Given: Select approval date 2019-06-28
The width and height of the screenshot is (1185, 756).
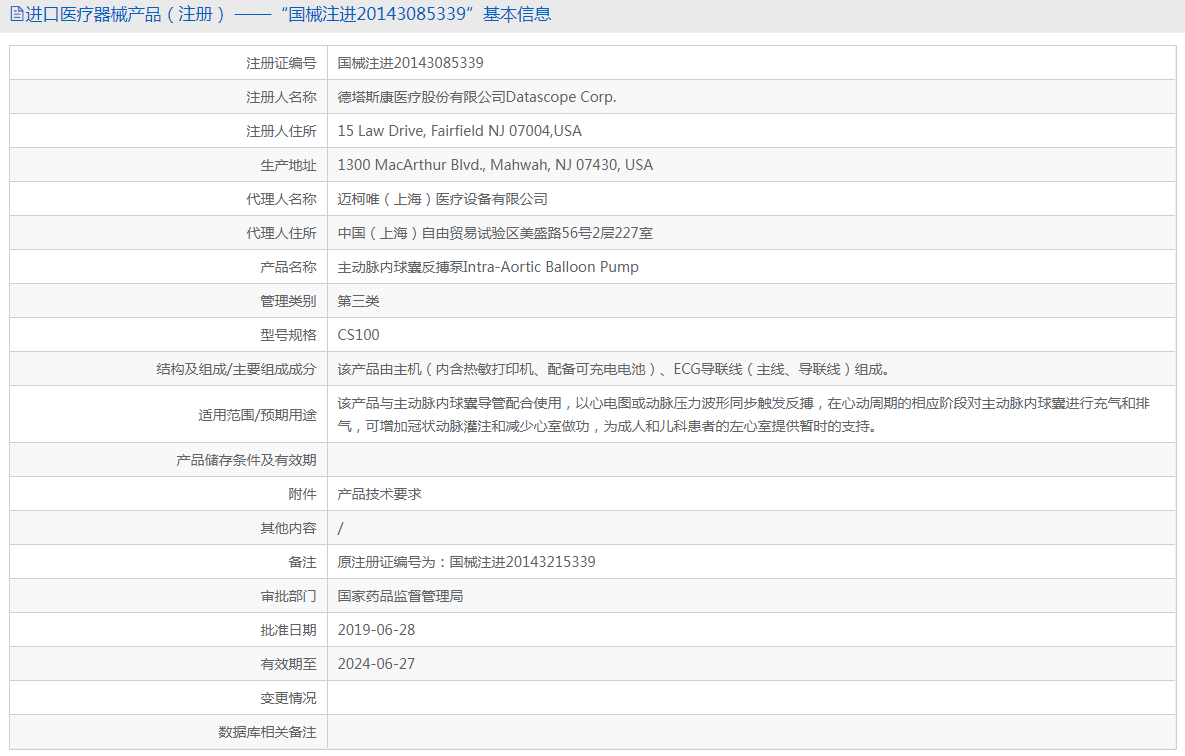Looking at the screenshot, I should (x=376, y=631).
